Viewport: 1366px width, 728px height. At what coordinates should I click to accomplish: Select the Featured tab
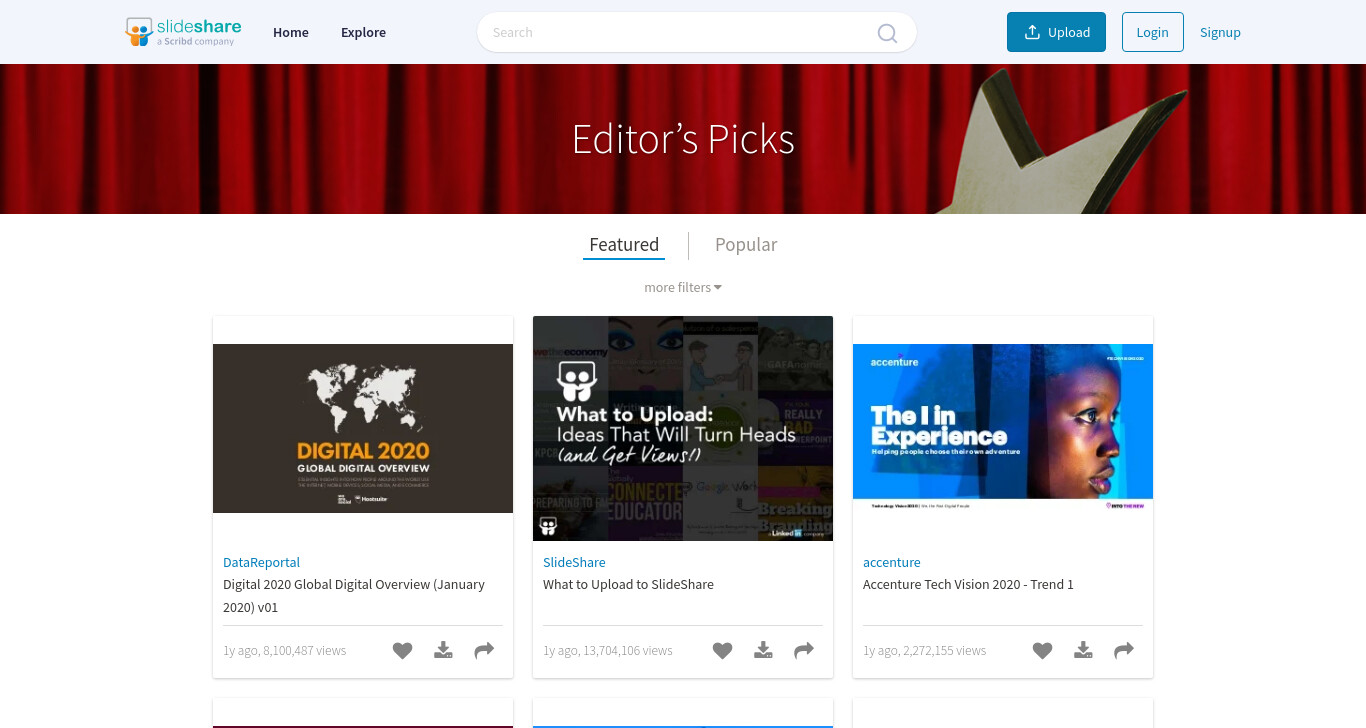(x=624, y=245)
